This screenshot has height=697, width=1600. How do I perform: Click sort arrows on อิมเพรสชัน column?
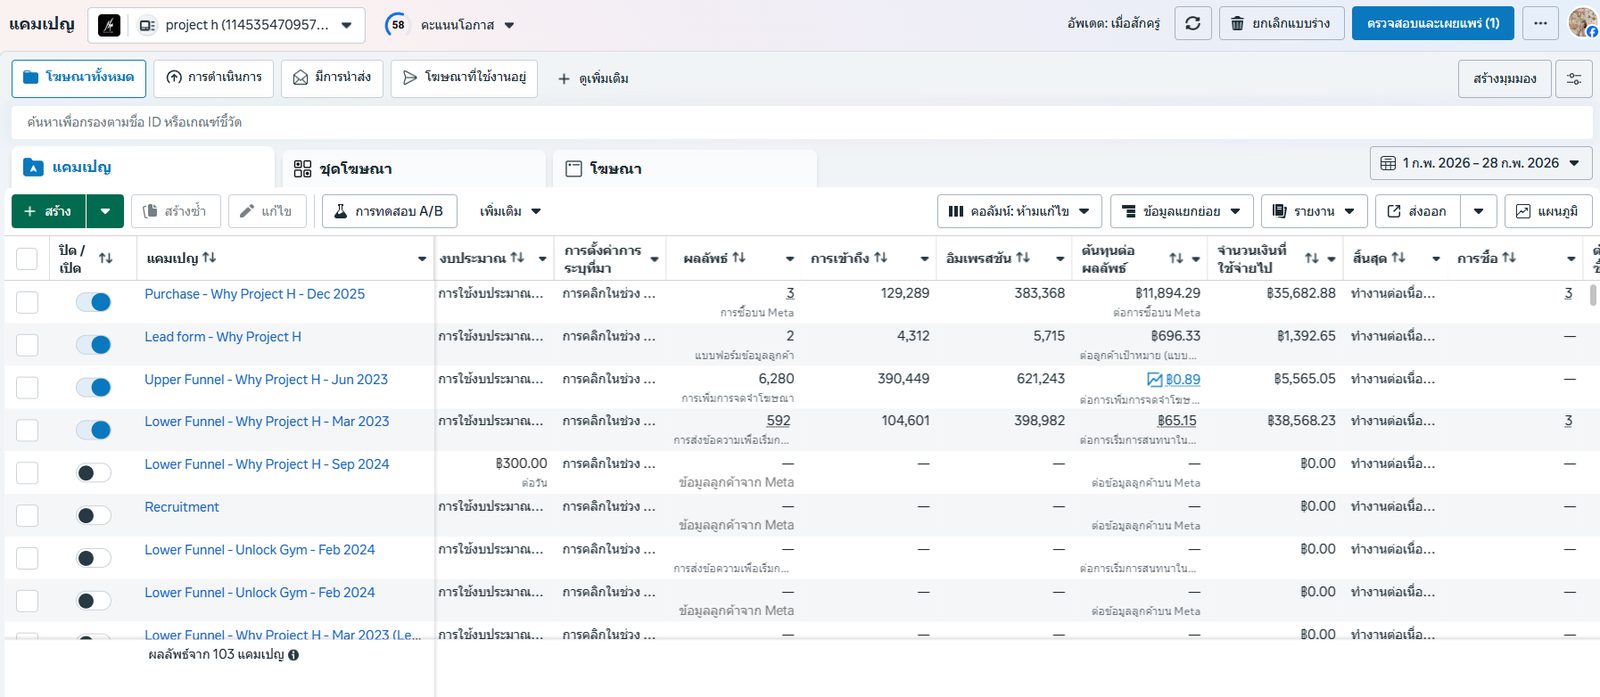pos(1023,257)
